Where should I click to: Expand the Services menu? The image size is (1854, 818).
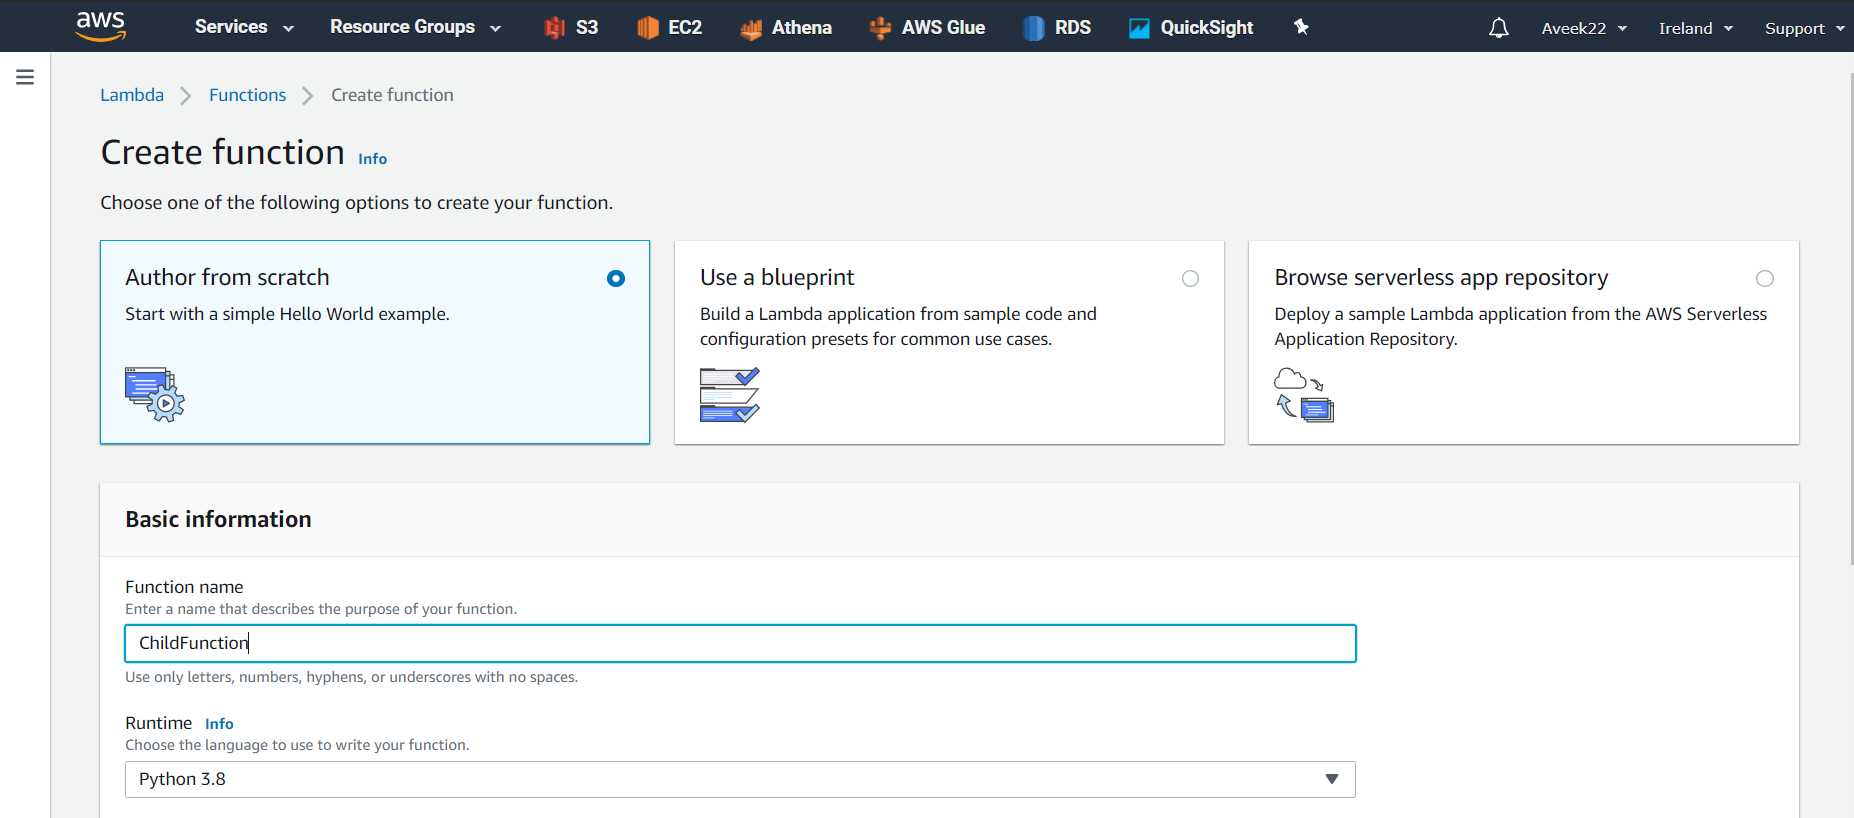click(244, 27)
